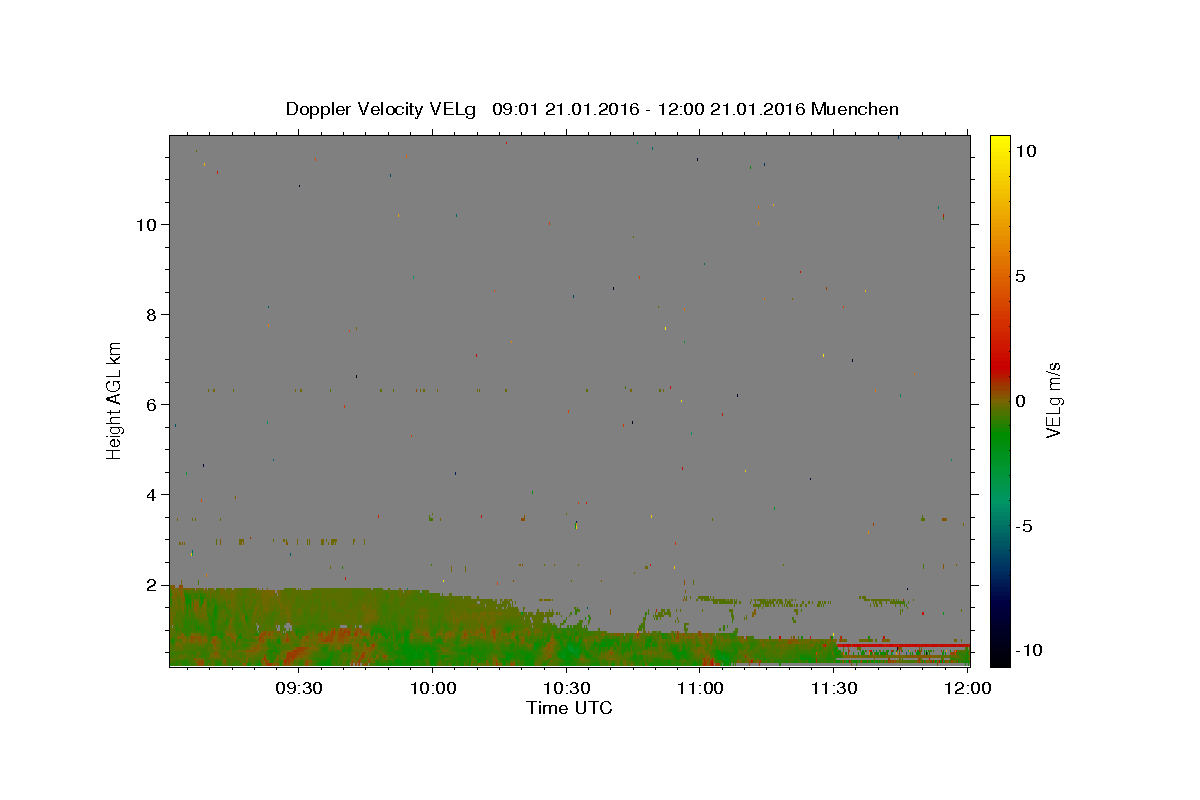Click the height tick label 6
This screenshot has height=800, width=1200.
(152, 405)
